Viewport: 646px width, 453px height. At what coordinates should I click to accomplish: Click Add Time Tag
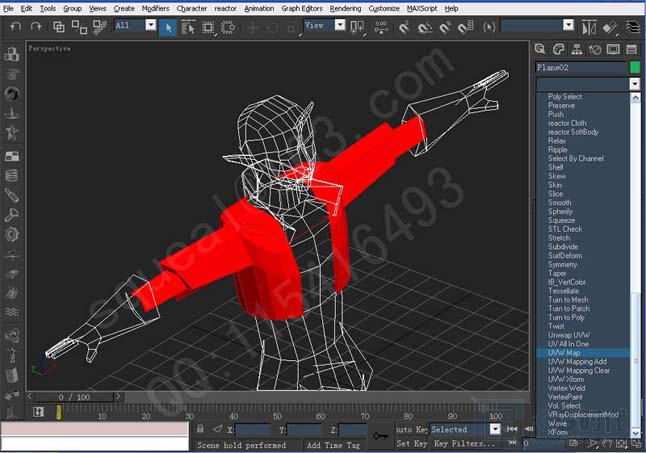(x=333, y=445)
